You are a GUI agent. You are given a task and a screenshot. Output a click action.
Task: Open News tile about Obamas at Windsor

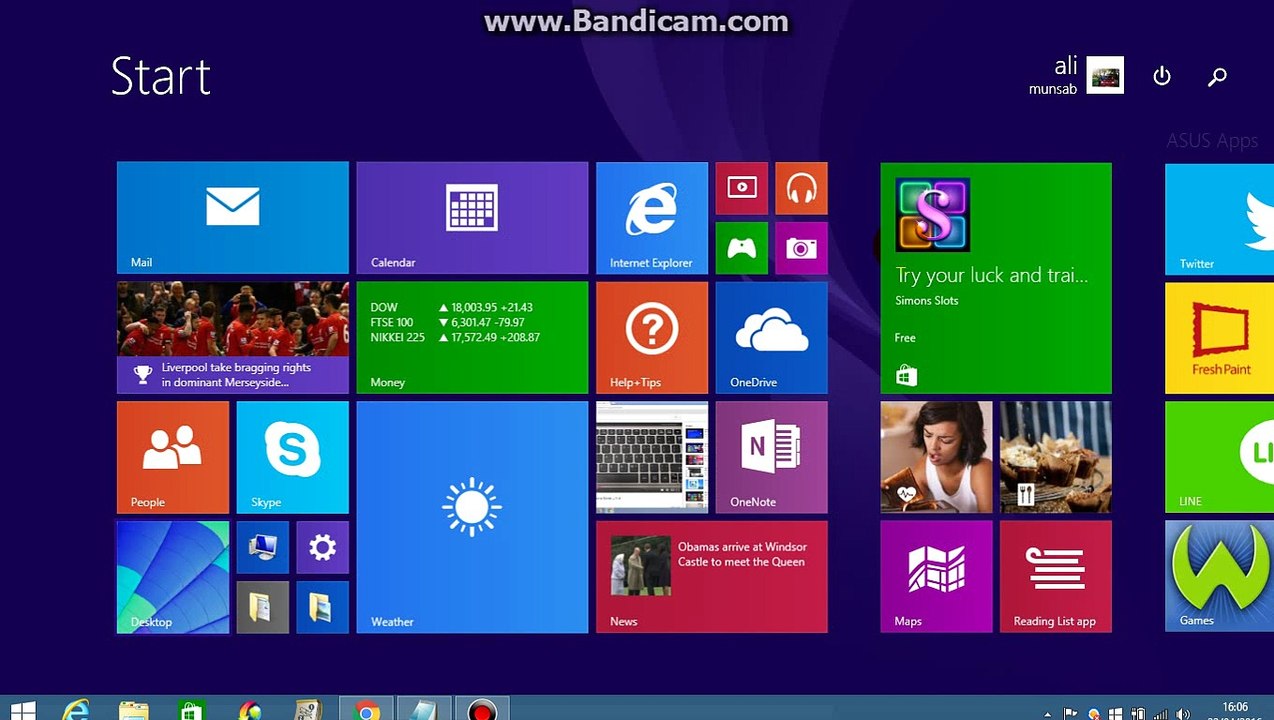pyautogui.click(x=712, y=577)
